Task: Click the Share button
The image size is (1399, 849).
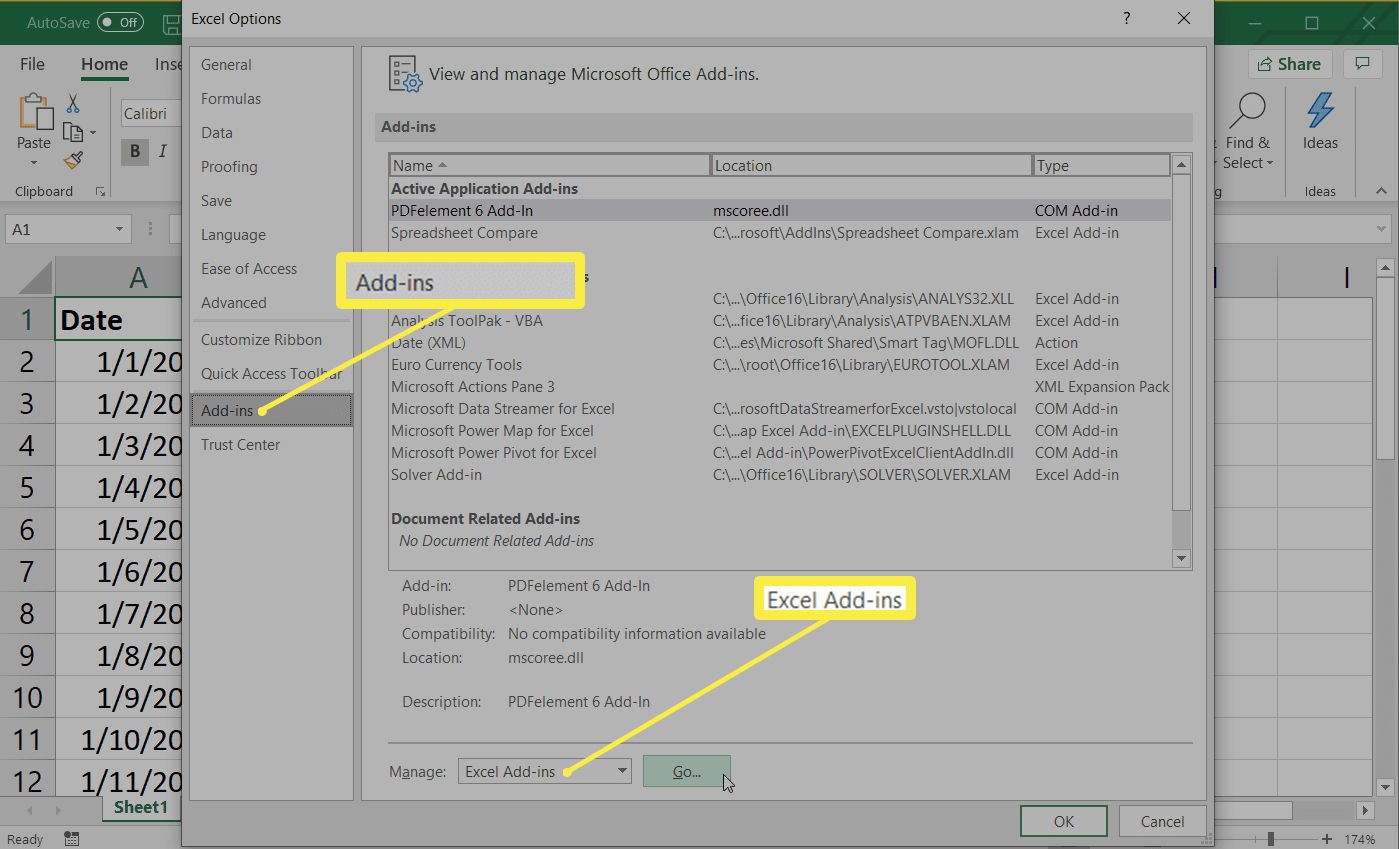Action: [1290, 64]
